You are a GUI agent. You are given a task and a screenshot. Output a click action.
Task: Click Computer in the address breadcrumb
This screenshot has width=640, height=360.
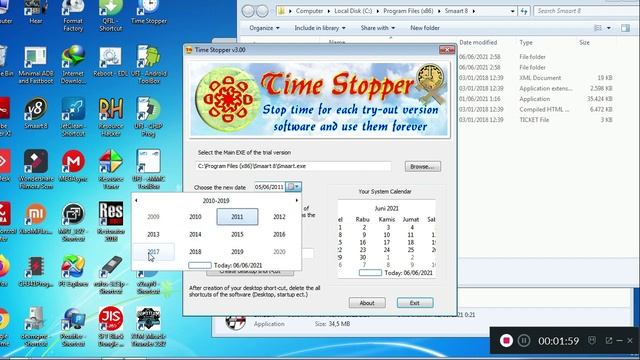[x=309, y=11]
